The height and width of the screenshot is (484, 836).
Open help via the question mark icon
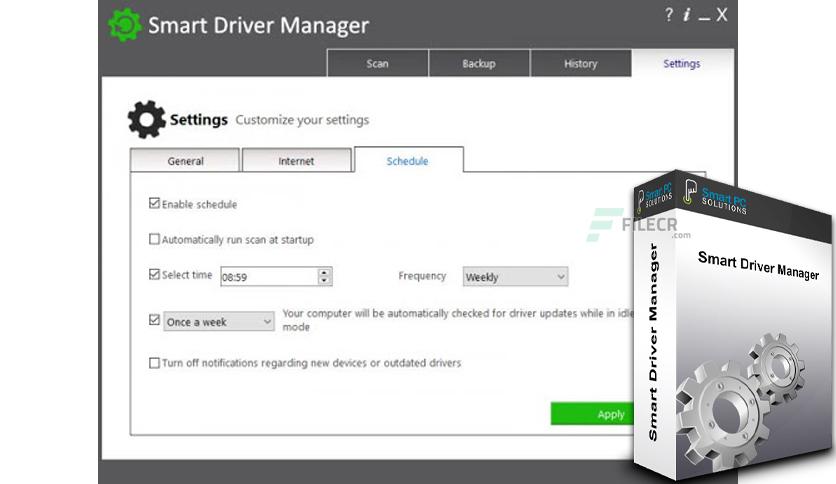coord(669,15)
